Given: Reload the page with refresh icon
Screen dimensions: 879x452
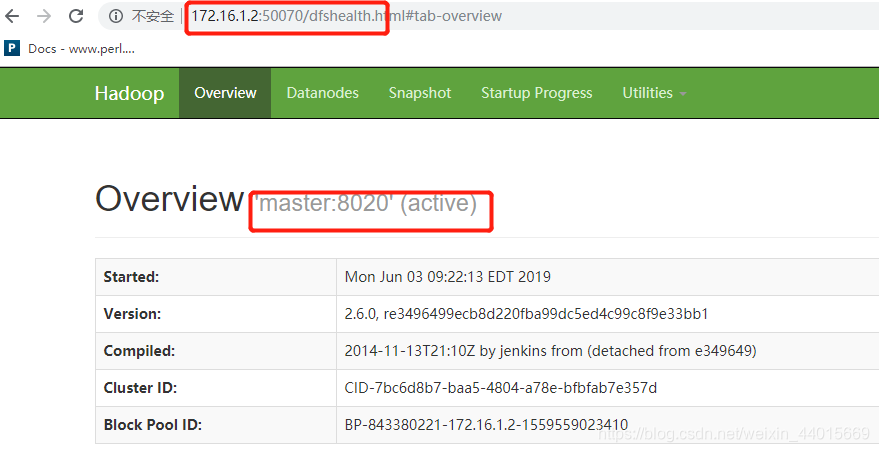Looking at the screenshot, I should [76, 16].
